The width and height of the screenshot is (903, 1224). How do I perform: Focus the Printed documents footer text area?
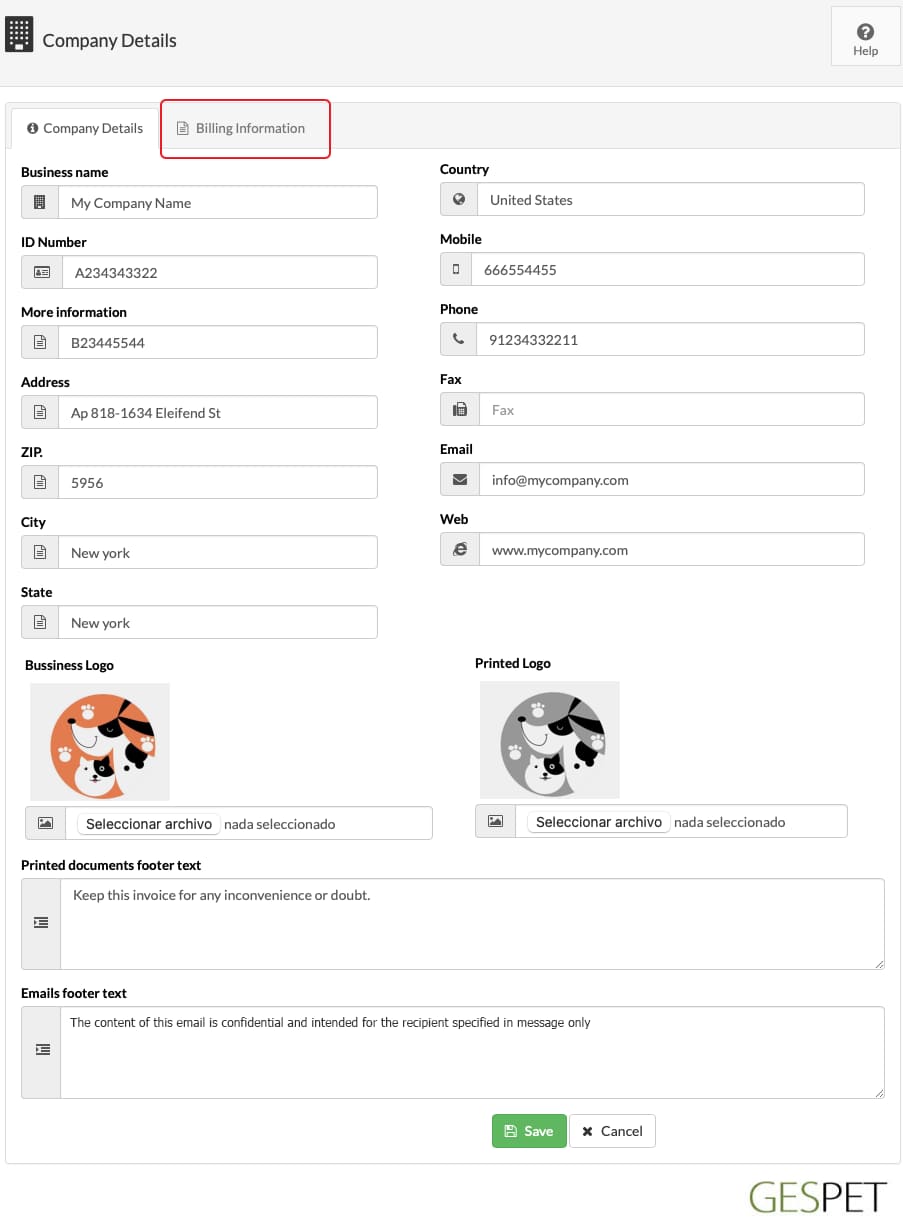coord(472,923)
